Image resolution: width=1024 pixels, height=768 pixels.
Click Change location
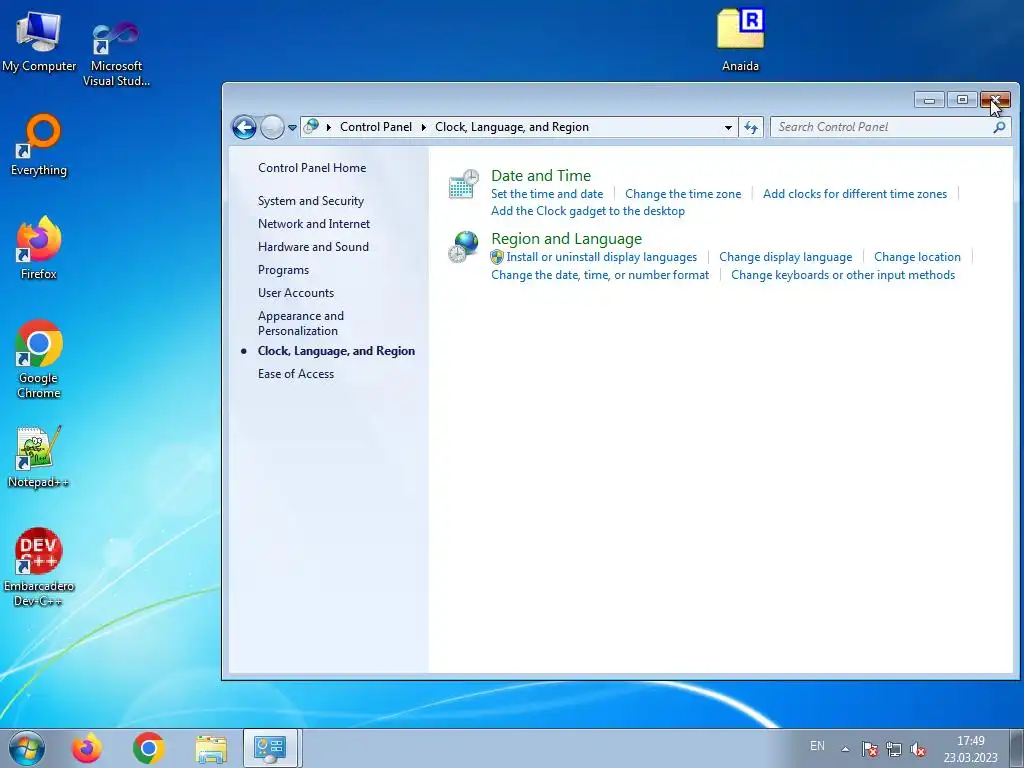tap(917, 257)
